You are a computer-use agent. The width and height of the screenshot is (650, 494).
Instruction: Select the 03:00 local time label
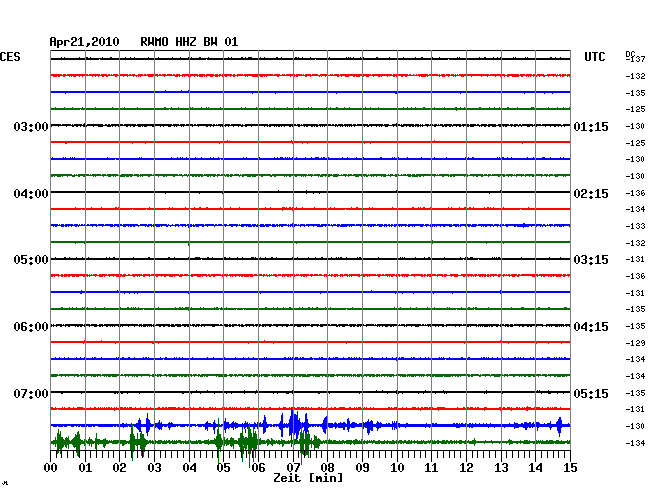[31, 126]
